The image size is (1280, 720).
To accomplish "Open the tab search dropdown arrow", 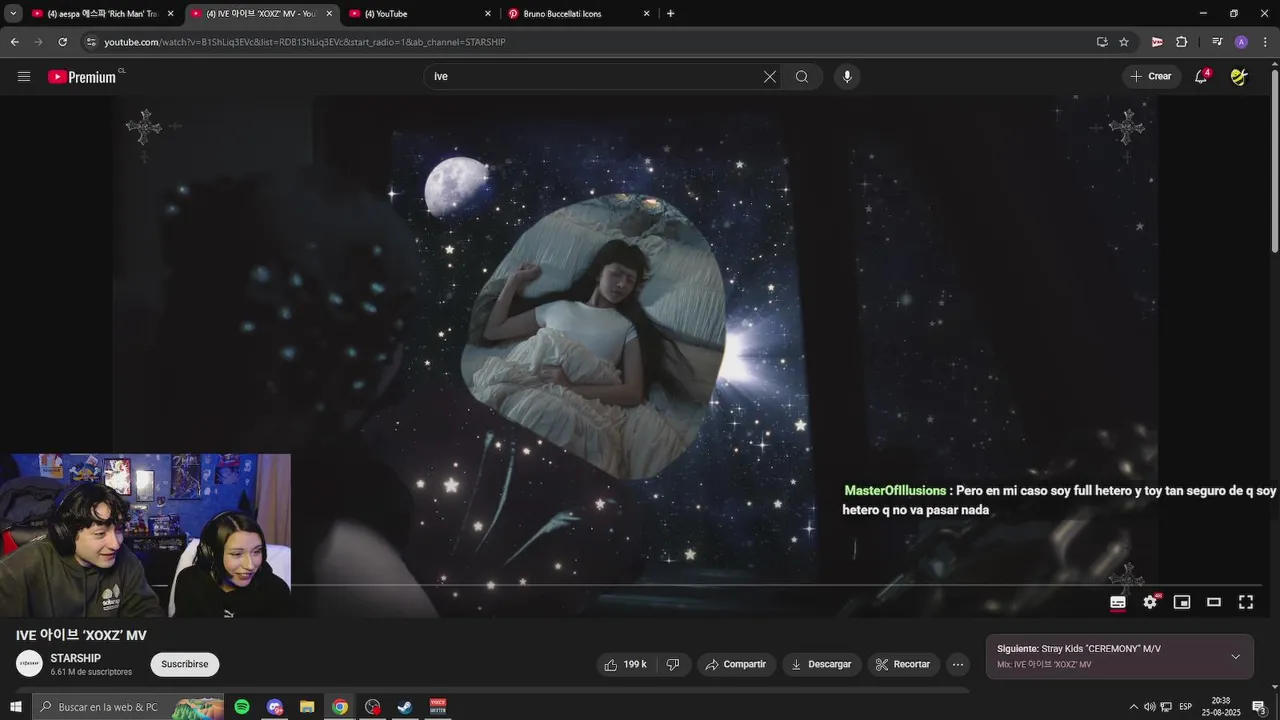I will tap(13, 14).
